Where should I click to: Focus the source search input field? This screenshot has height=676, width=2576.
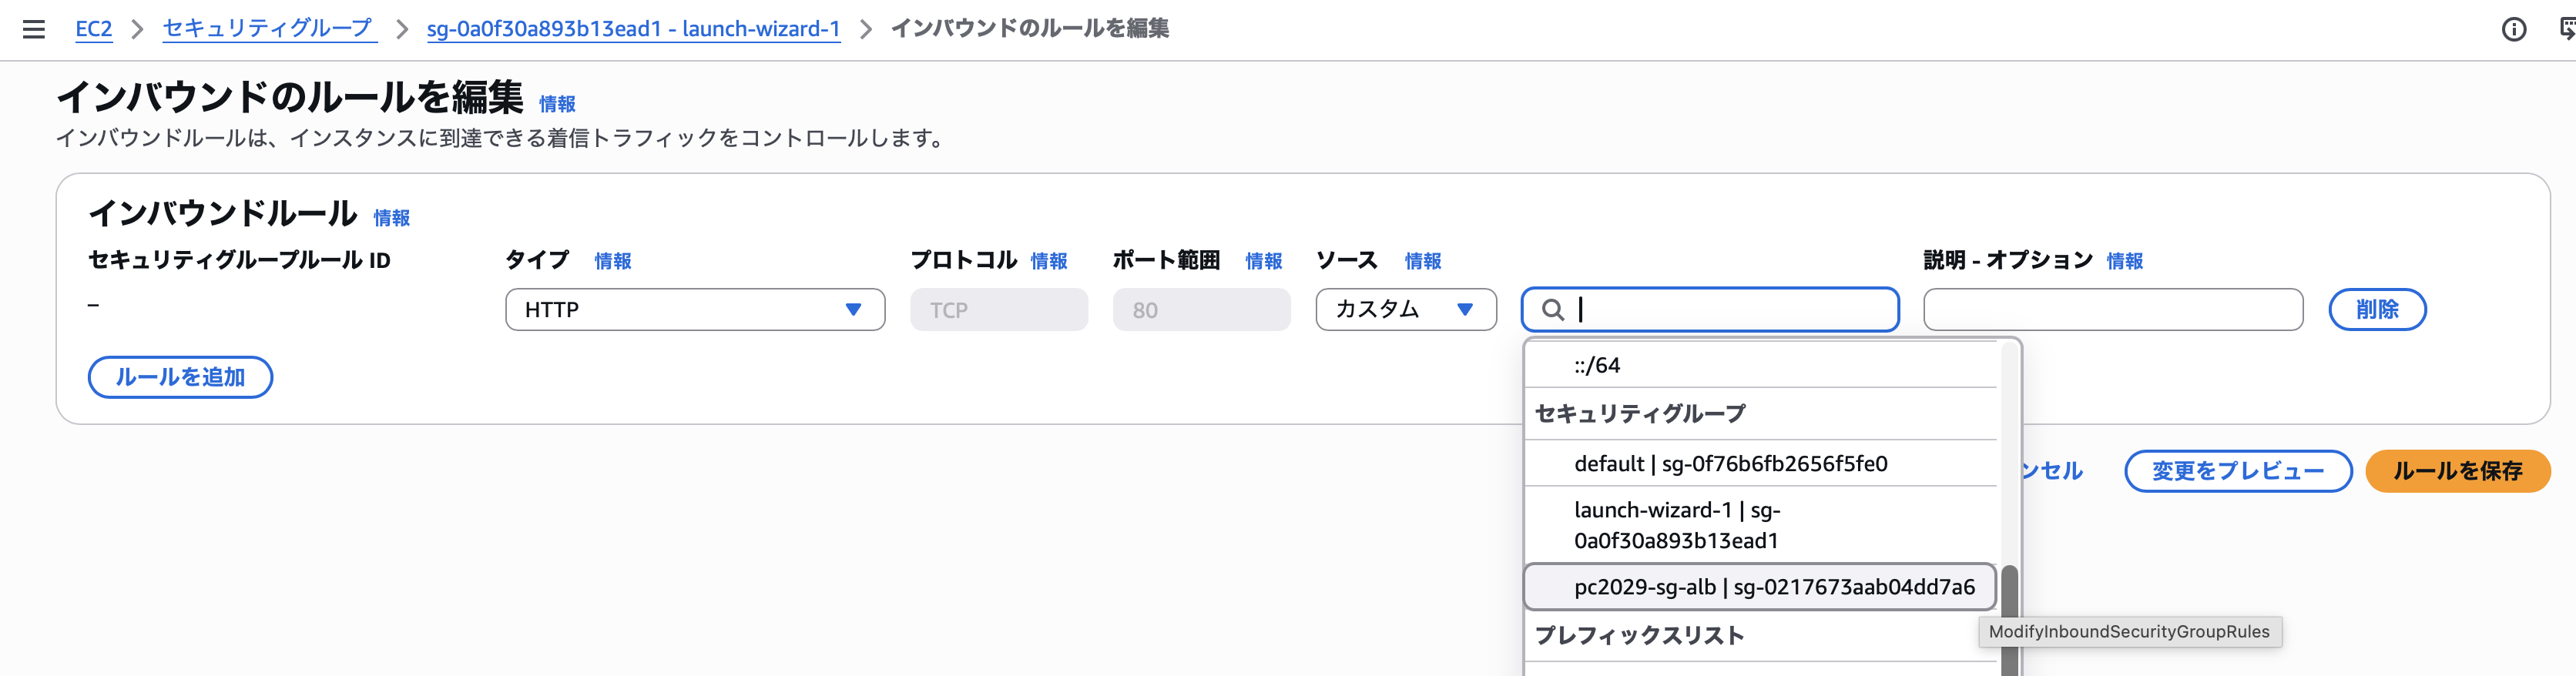point(1710,310)
